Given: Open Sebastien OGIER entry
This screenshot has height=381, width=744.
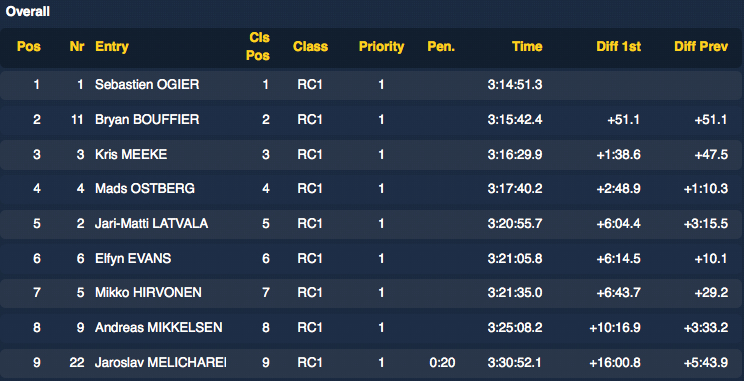Looking at the screenshot, I should (x=147, y=84).
